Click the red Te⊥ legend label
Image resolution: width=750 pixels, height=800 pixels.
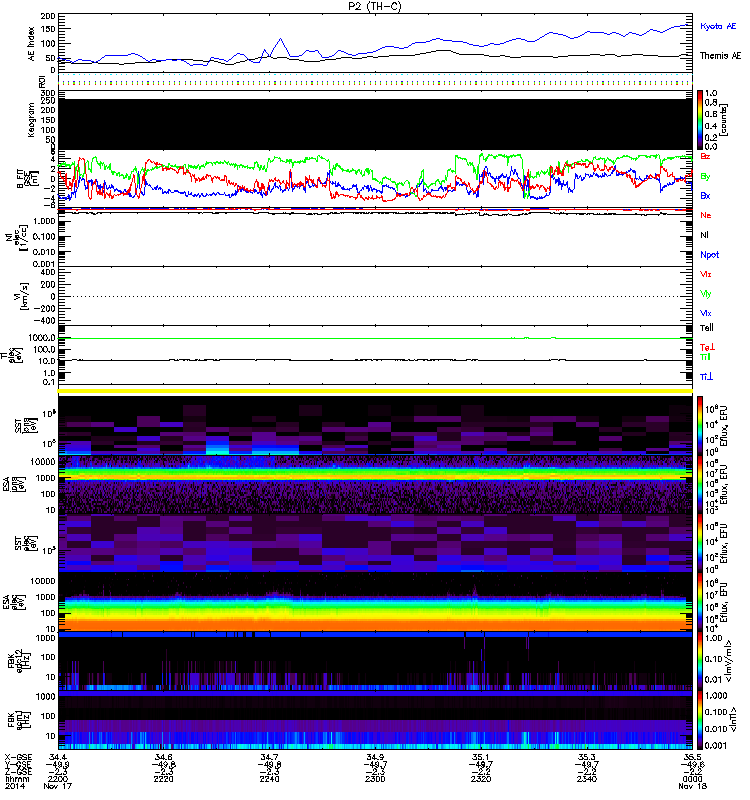pos(707,347)
